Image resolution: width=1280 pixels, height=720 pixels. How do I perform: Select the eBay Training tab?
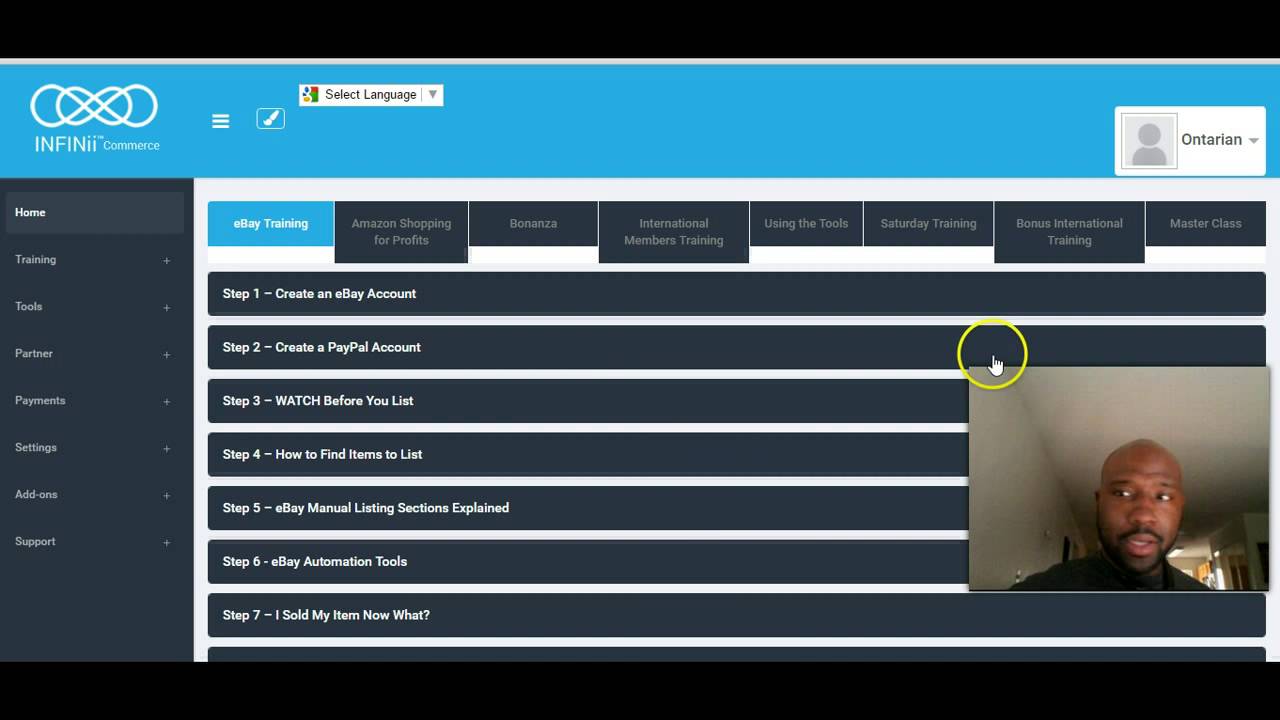point(271,223)
